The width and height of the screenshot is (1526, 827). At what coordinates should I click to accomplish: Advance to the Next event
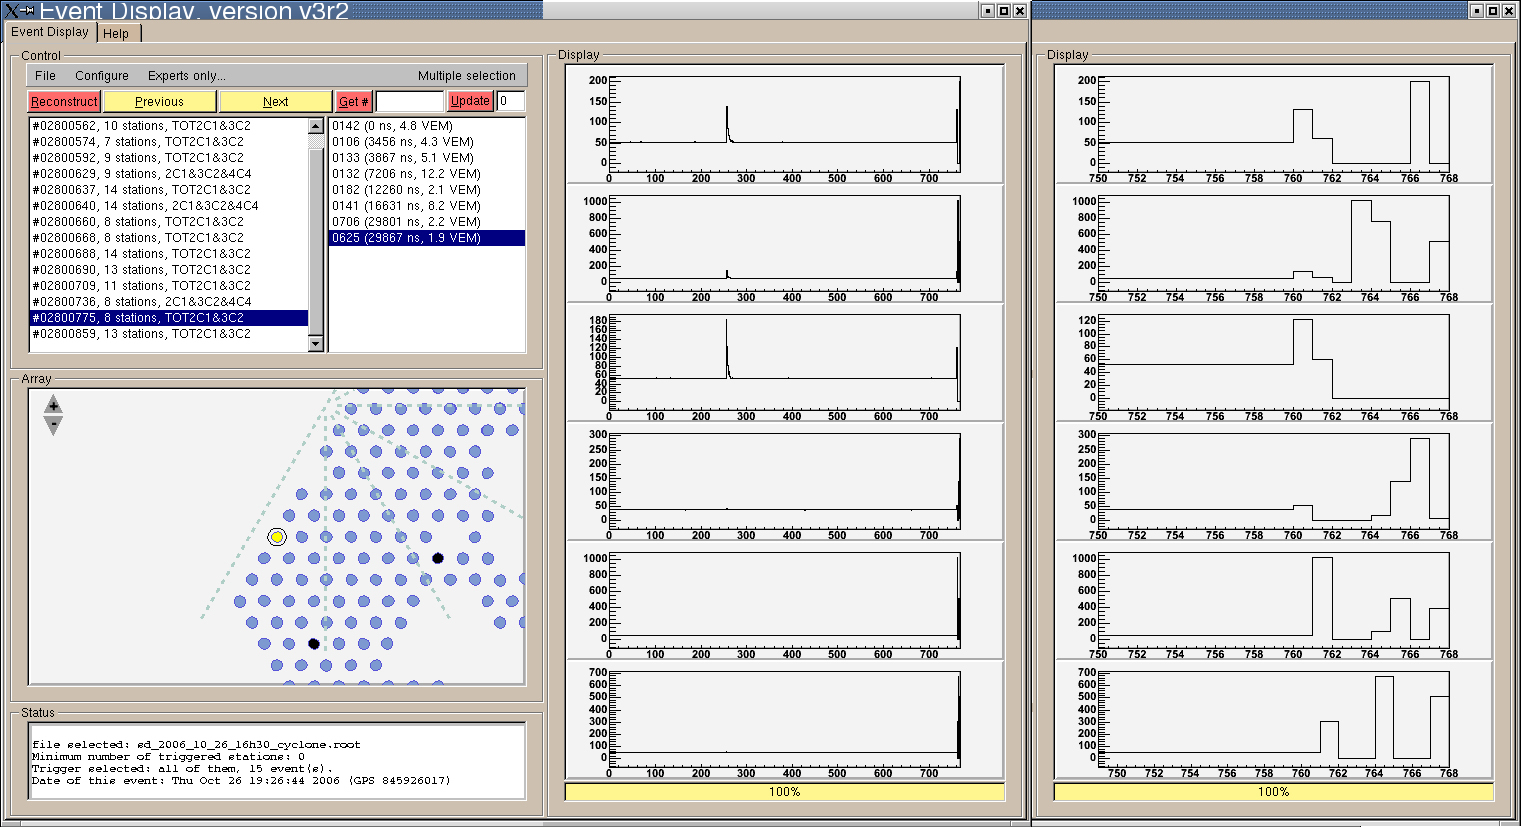[x=275, y=101]
